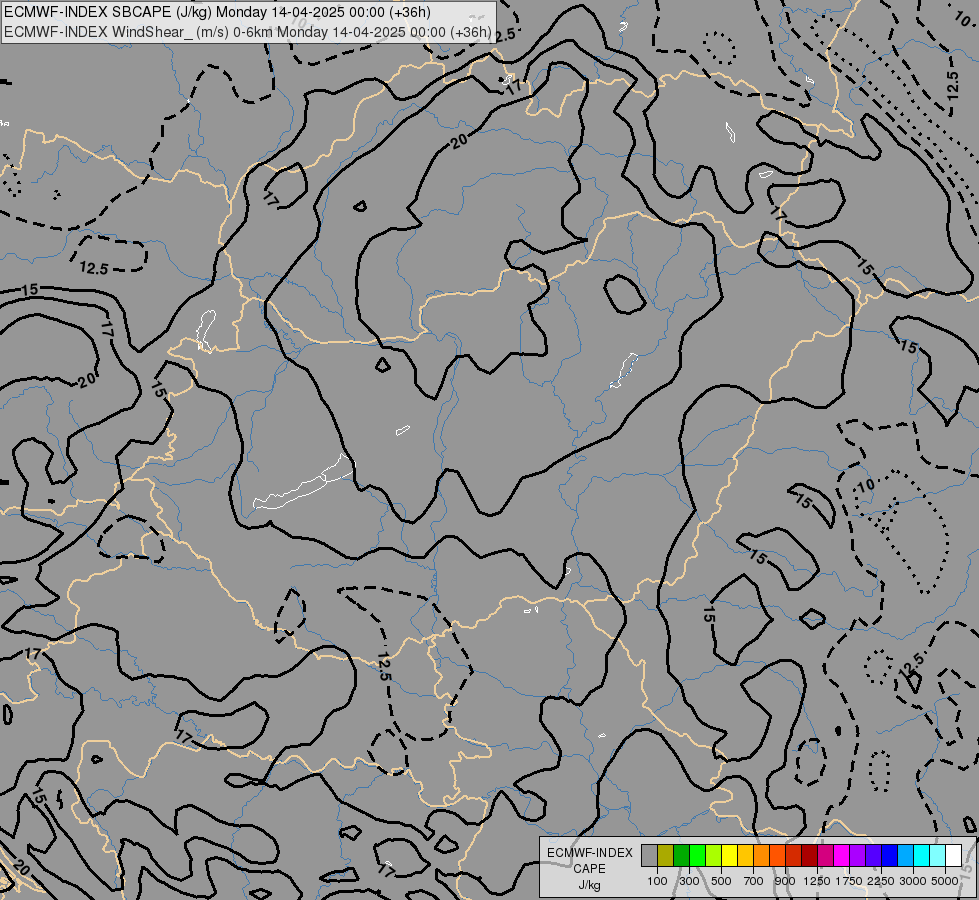Click the legend label "1250"
Image resolution: width=979 pixels, height=900 pixels.
817,881
